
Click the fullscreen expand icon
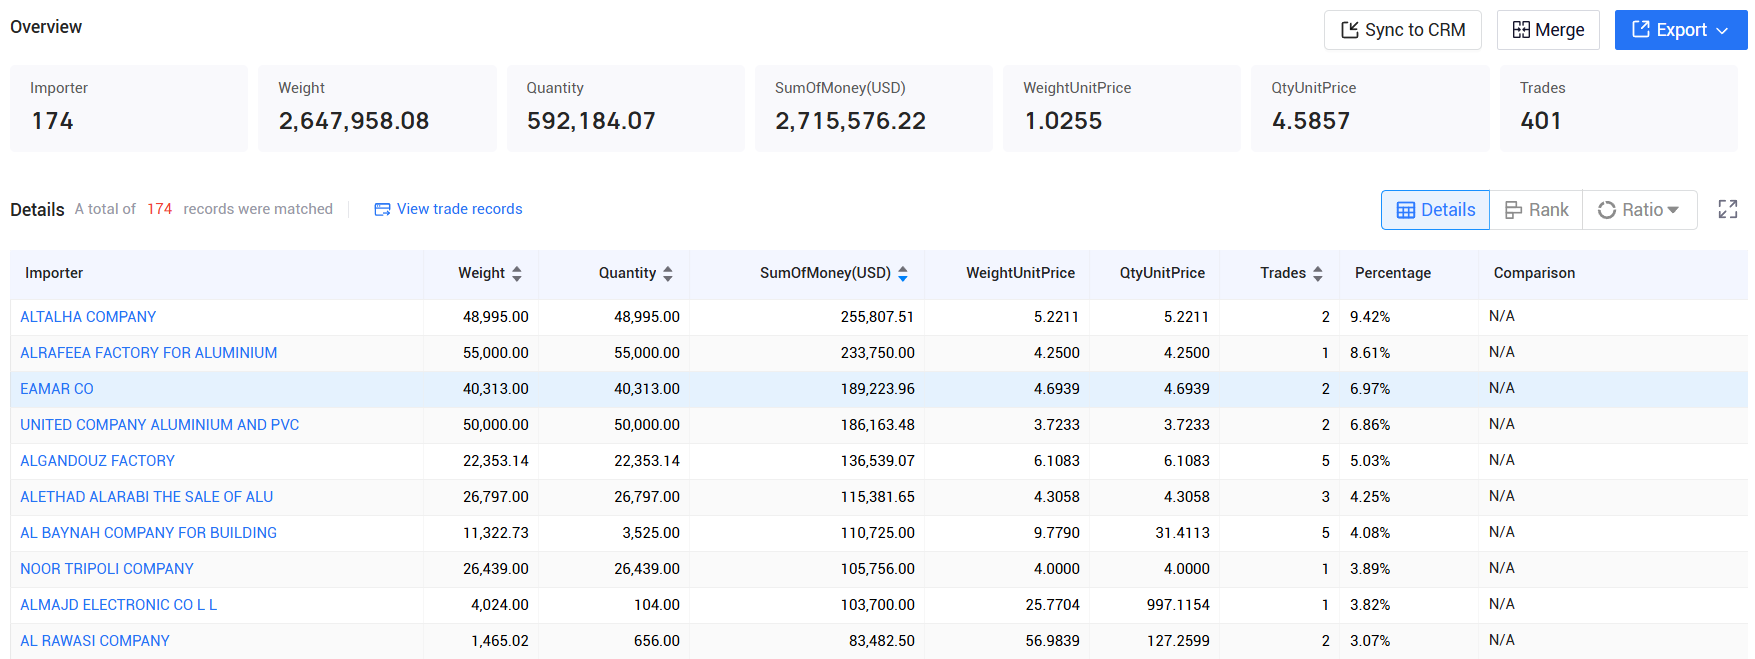[1727, 209]
